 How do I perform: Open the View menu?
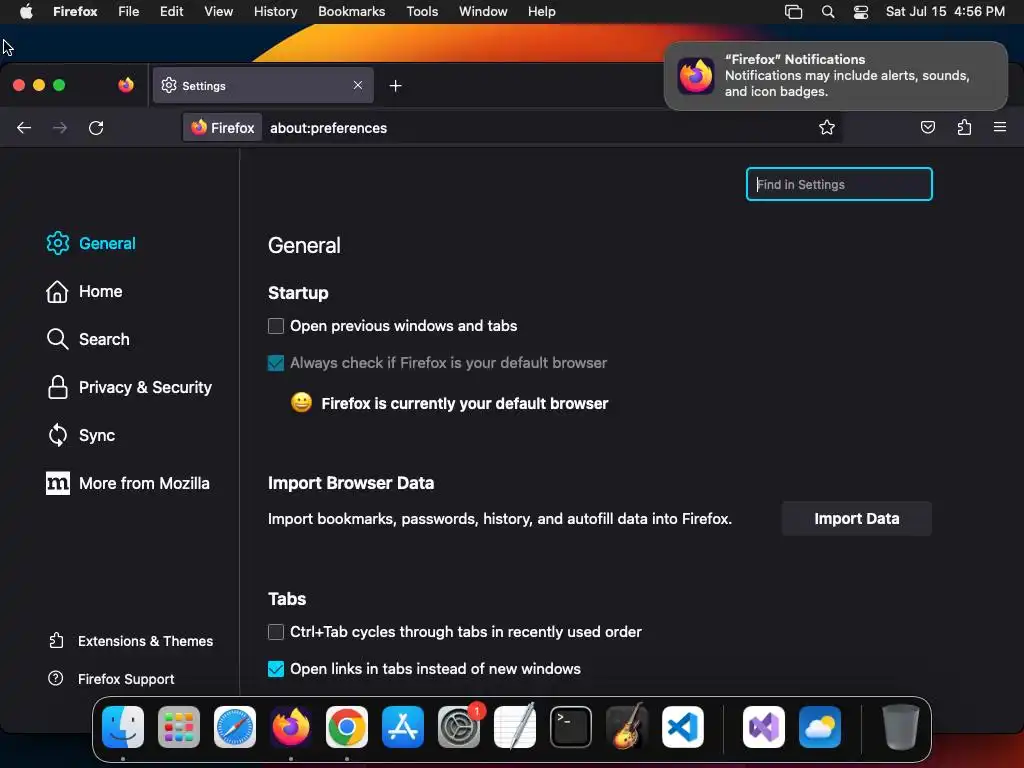pos(219,12)
